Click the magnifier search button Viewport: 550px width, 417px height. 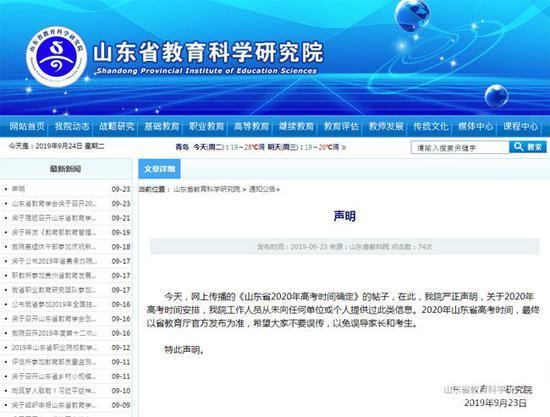click(528, 147)
